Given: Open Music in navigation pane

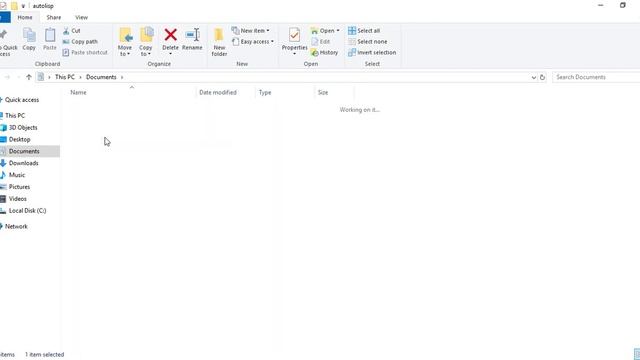Looking at the screenshot, I should coord(17,175).
